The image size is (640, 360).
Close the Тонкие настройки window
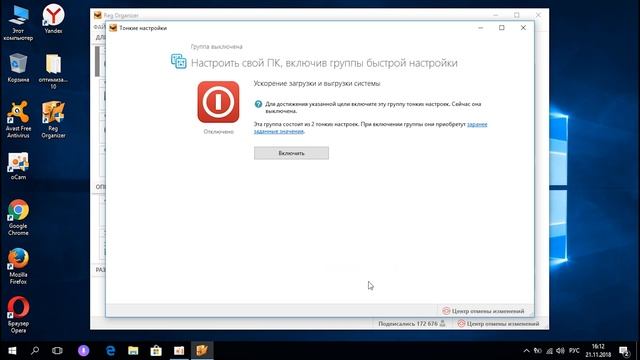(523, 28)
